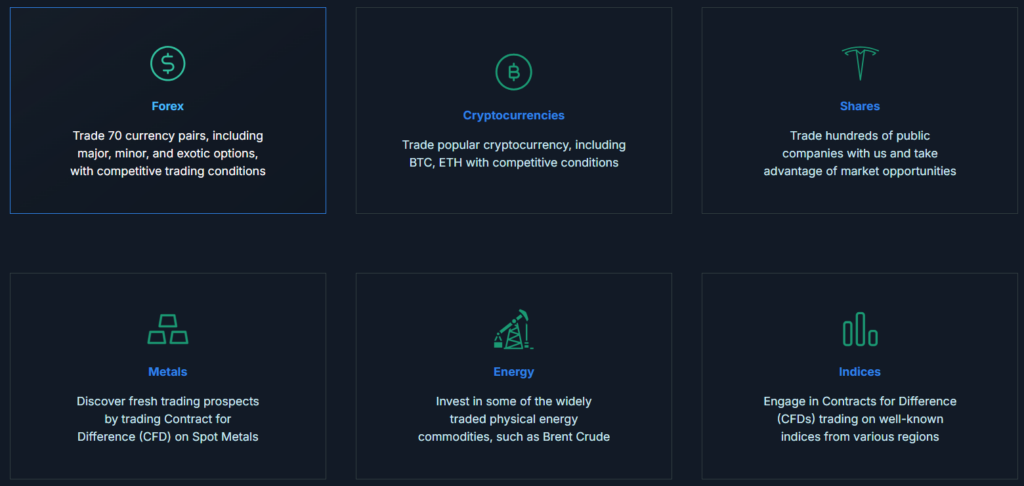1024x486 pixels.
Task: Click the oil pump Energy icon
Action: pyautogui.click(x=514, y=328)
